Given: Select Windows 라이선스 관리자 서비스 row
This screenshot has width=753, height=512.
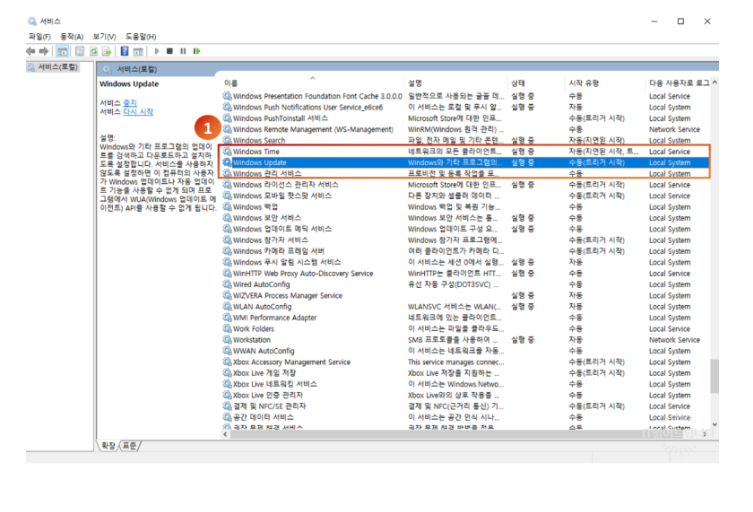Looking at the screenshot, I should coord(465,184).
